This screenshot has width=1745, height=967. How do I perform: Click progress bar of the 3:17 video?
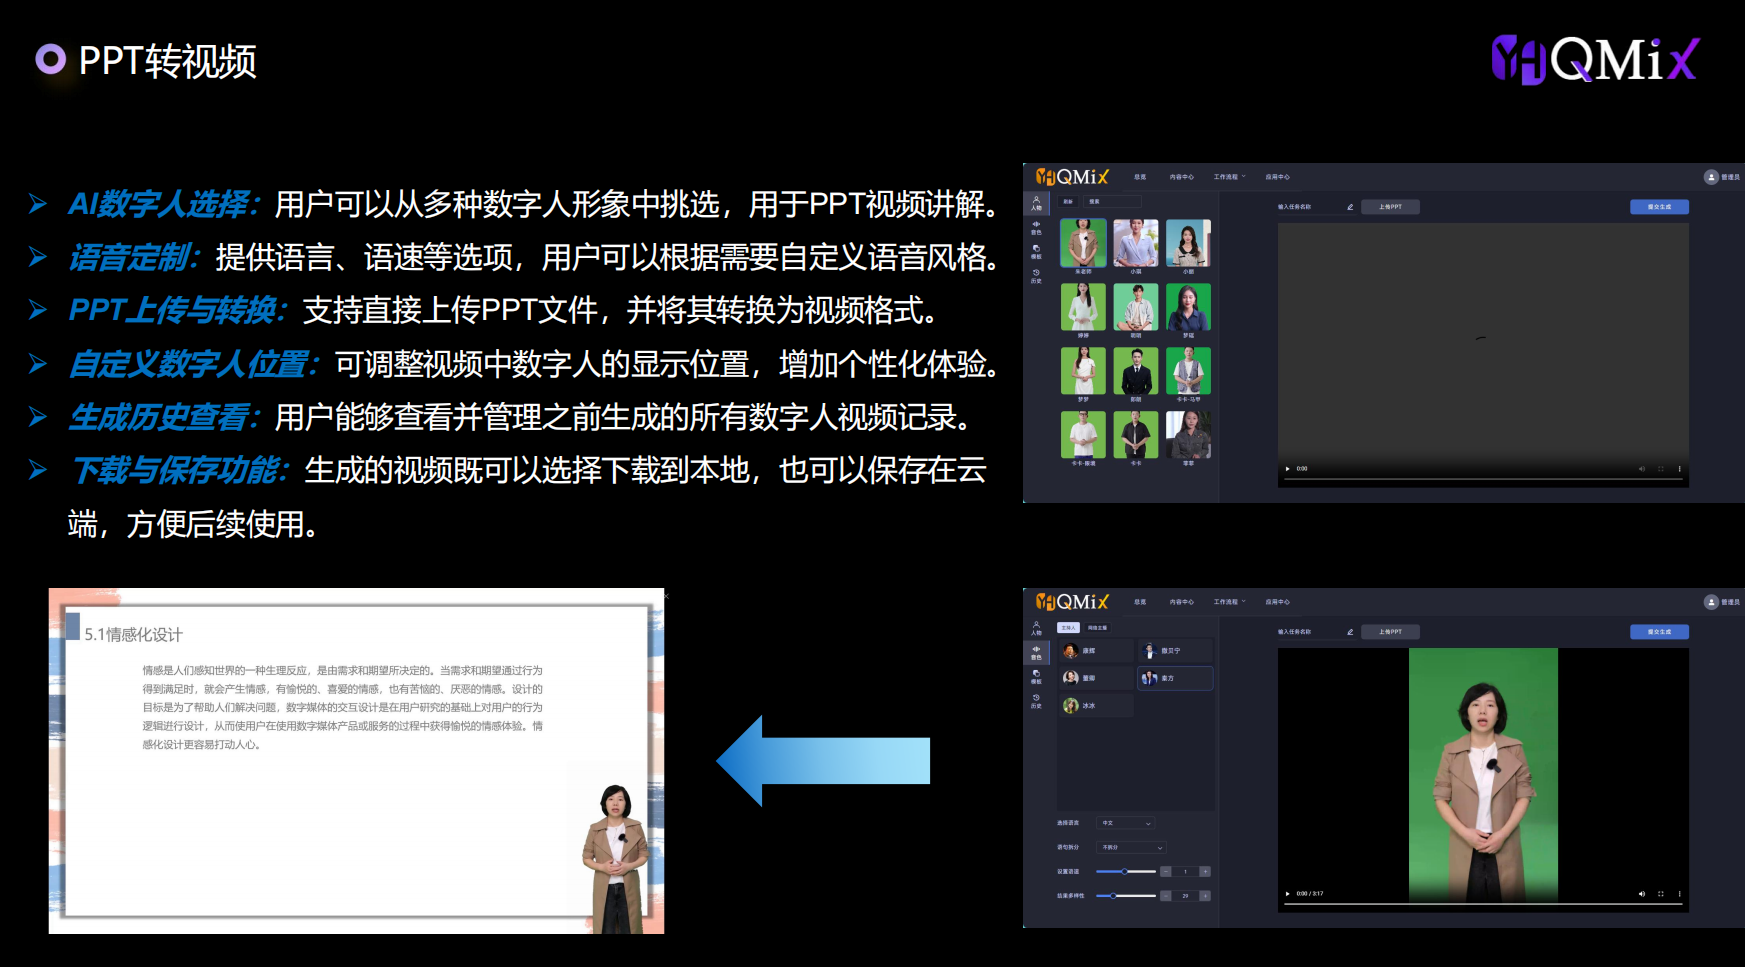coord(1483,904)
